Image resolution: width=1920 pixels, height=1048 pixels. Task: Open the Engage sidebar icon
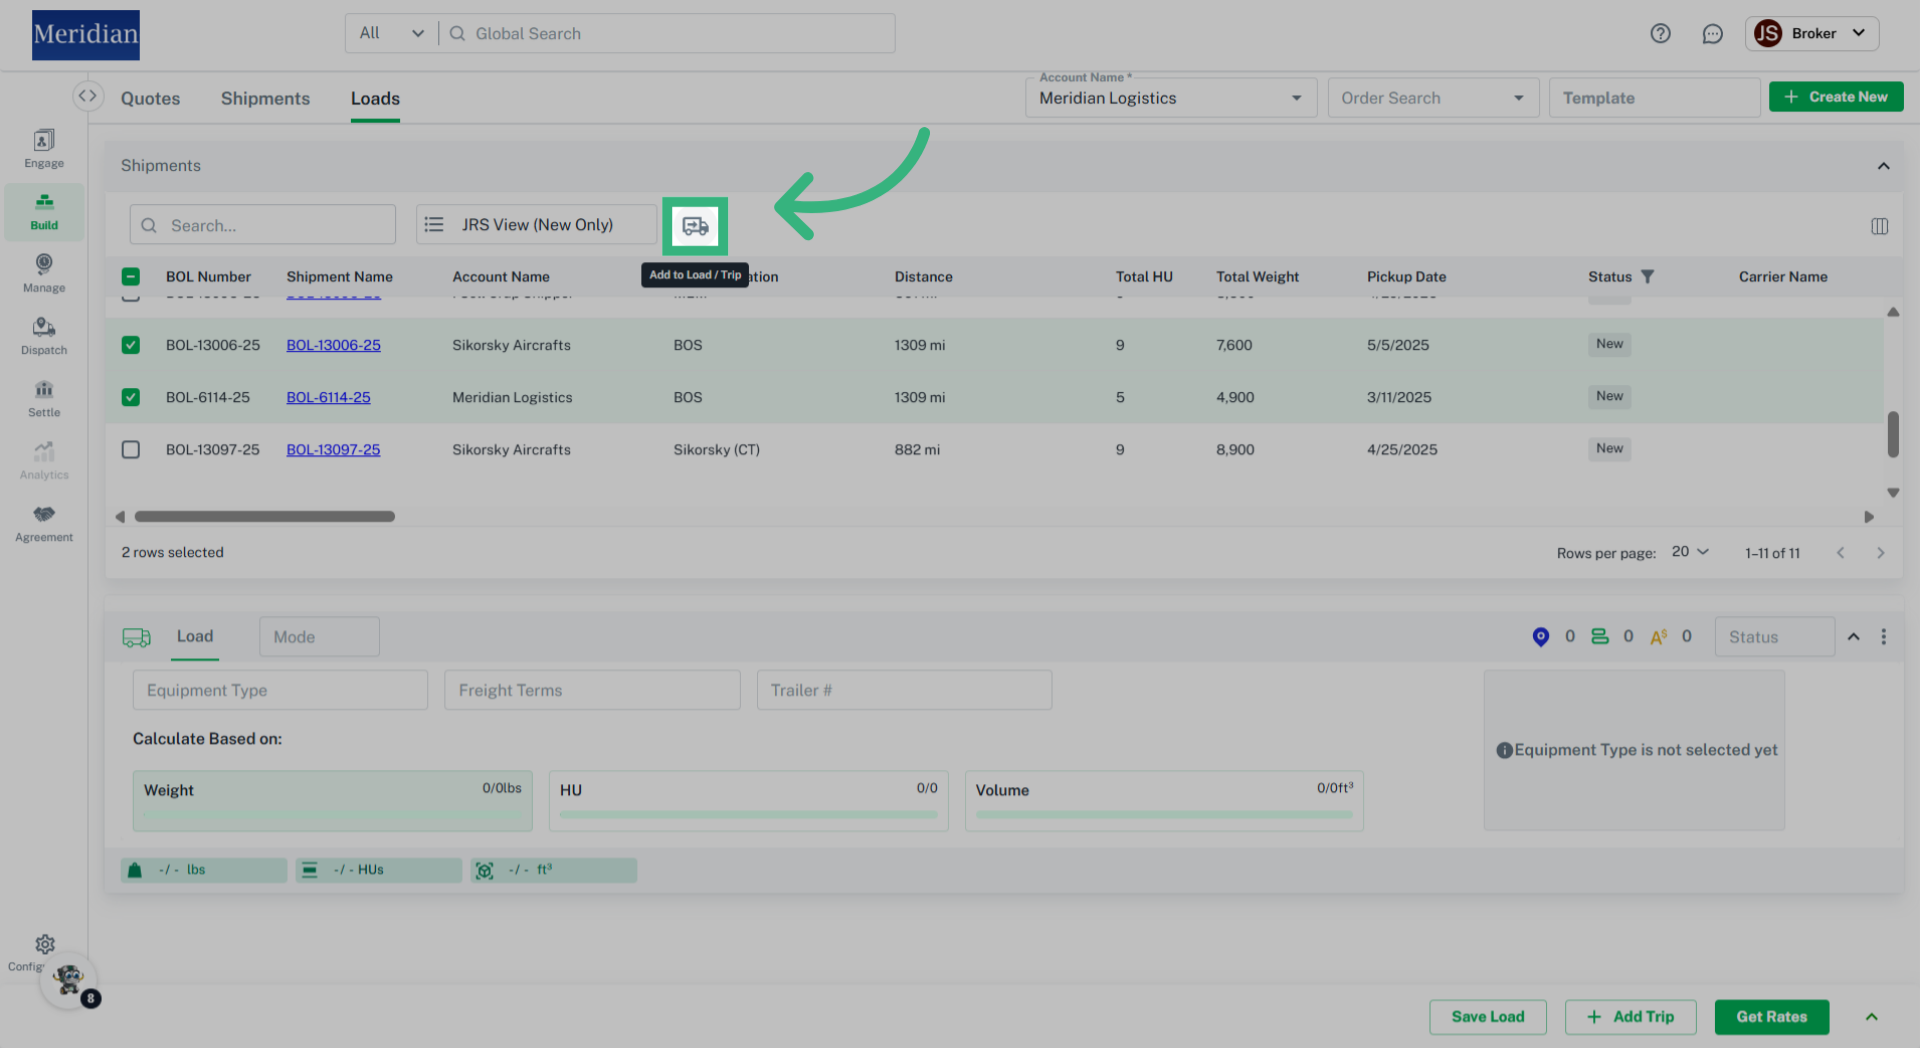tap(44, 148)
